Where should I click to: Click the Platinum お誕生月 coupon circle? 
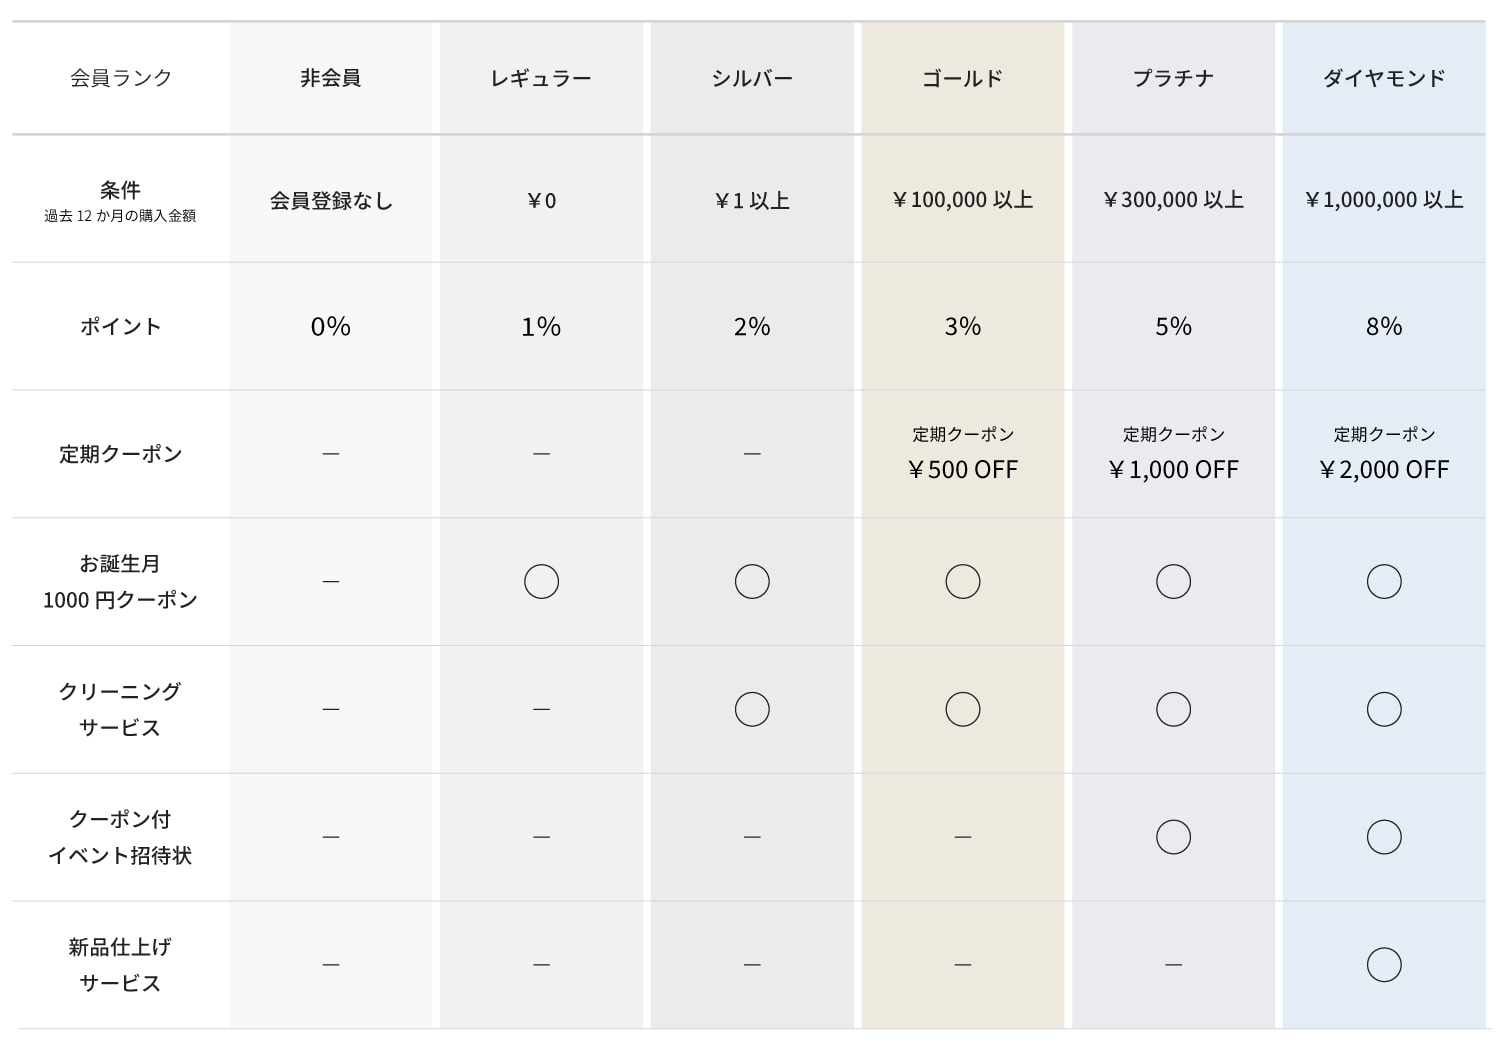point(1173,581)
